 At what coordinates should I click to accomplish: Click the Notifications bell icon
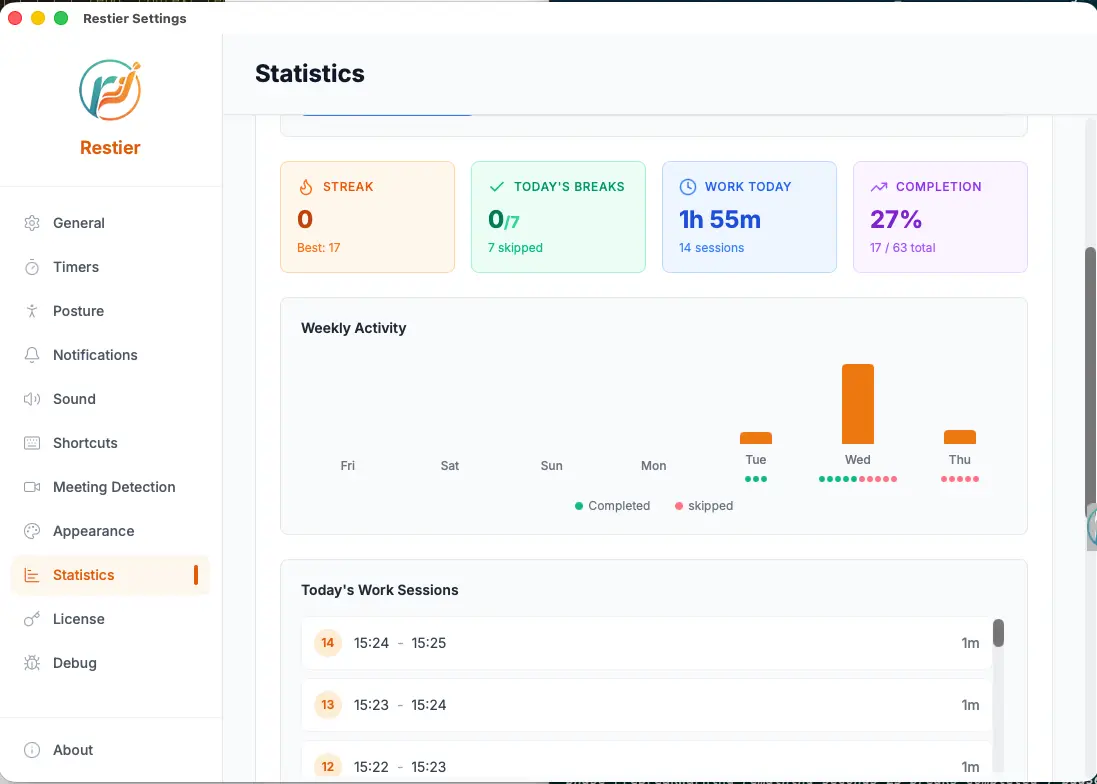point(32,355)
